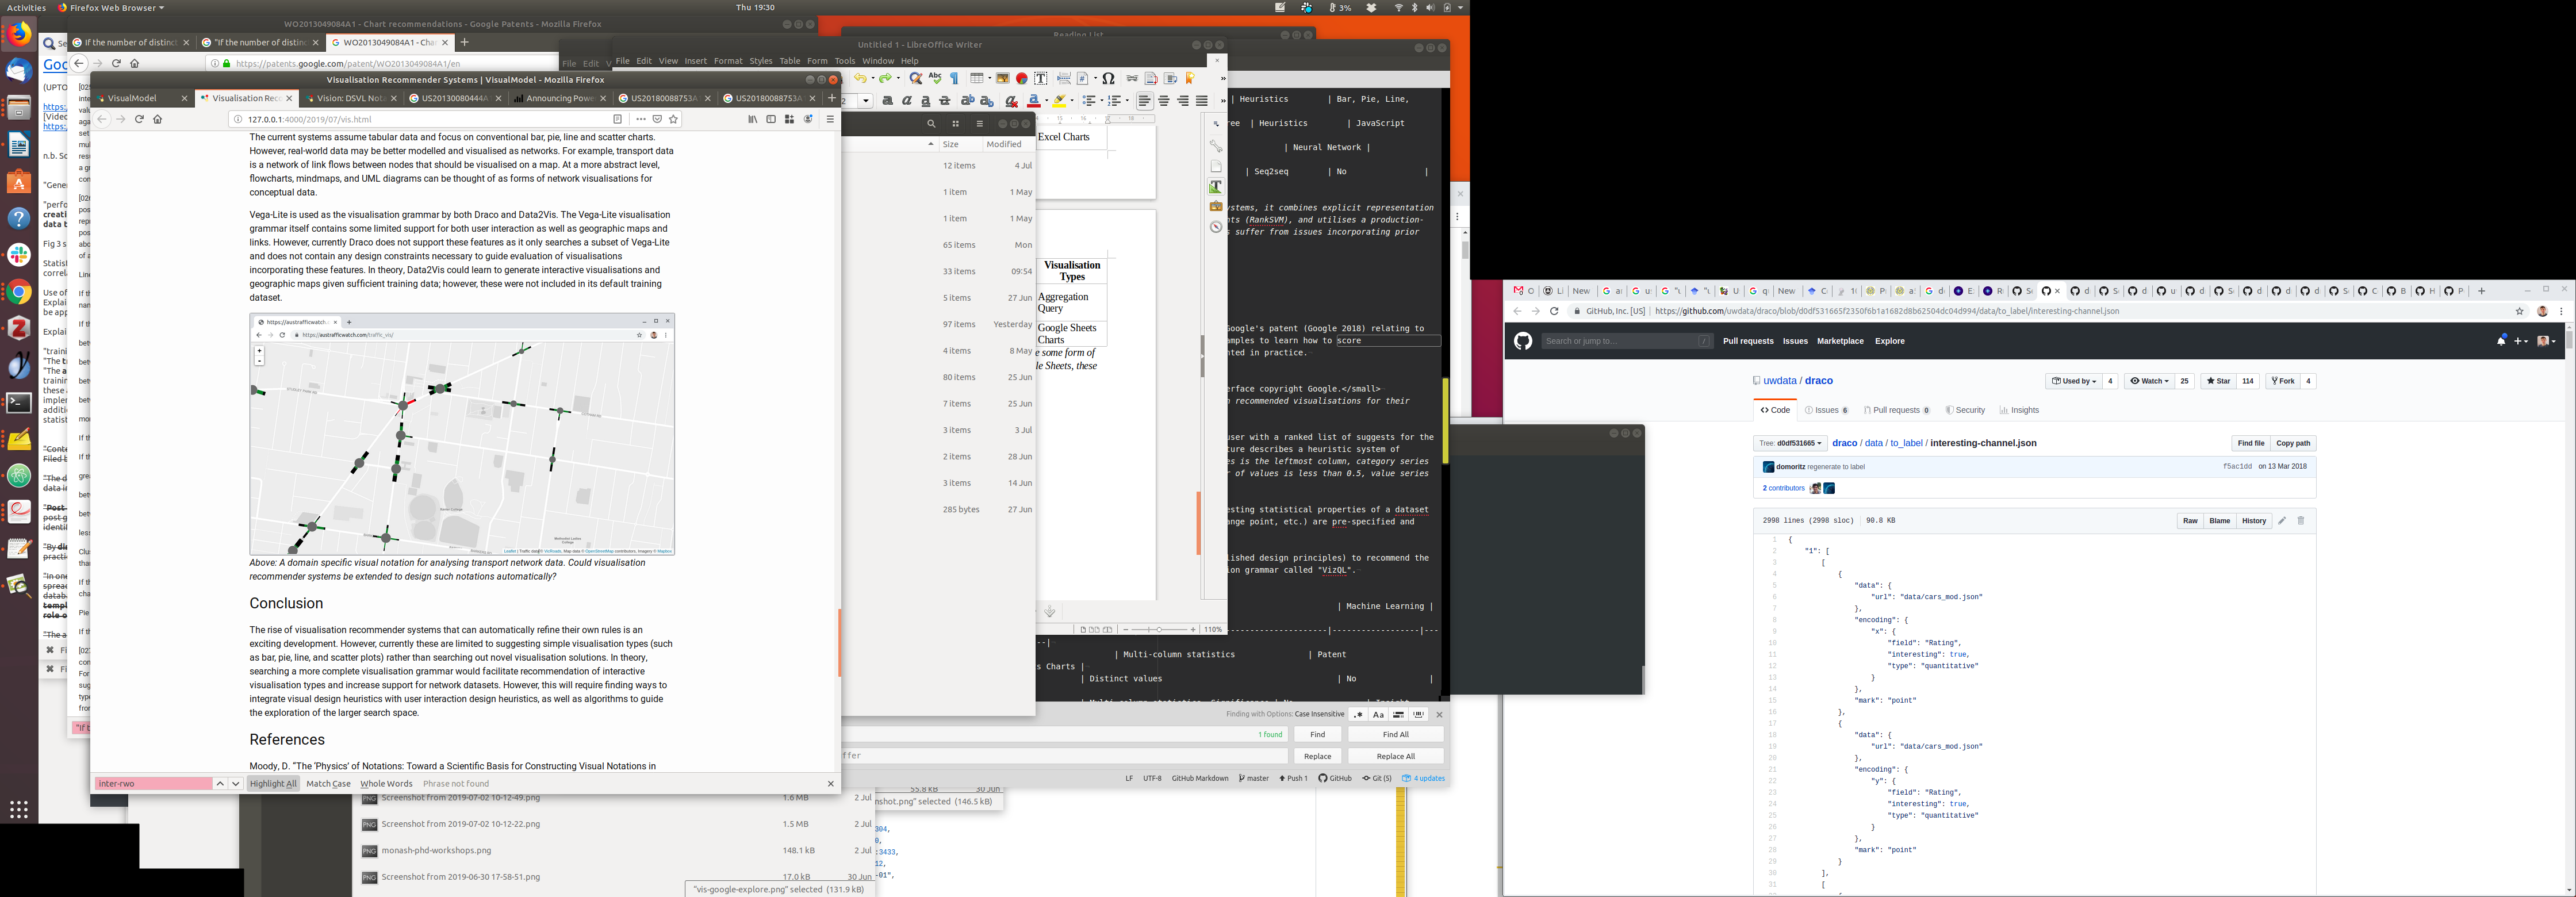Enable Whole Words in find bar

[386, 784]
